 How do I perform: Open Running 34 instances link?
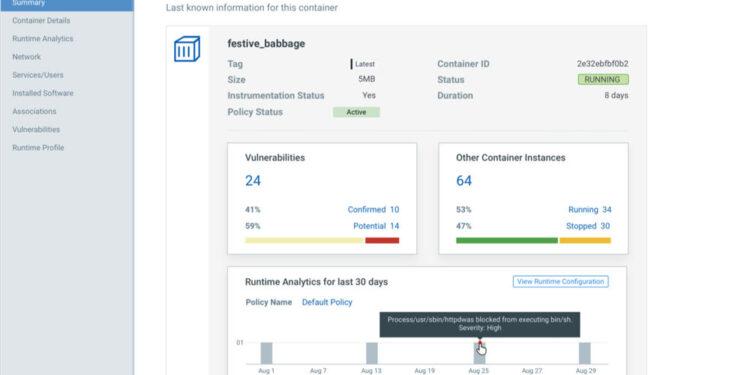click(589, 210)
